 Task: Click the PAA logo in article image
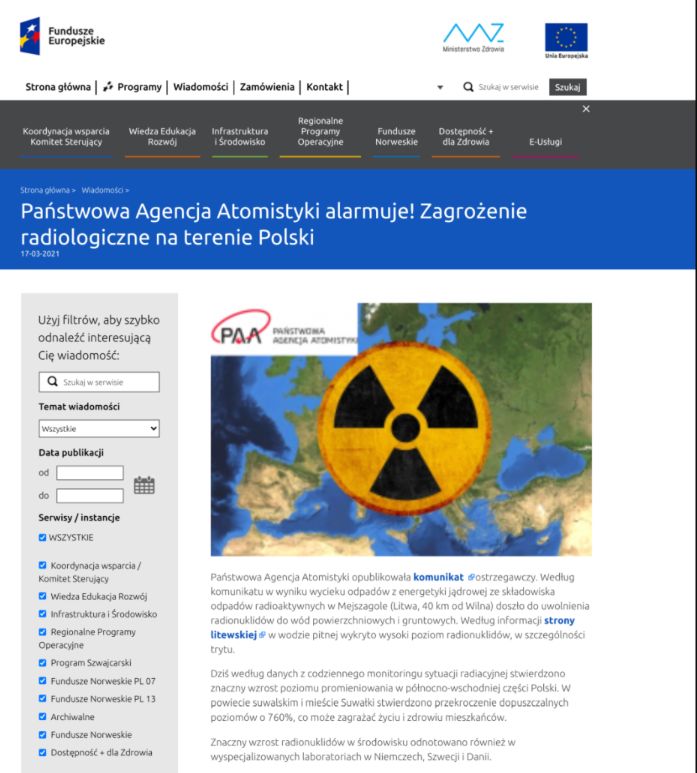tap(284, 329)
